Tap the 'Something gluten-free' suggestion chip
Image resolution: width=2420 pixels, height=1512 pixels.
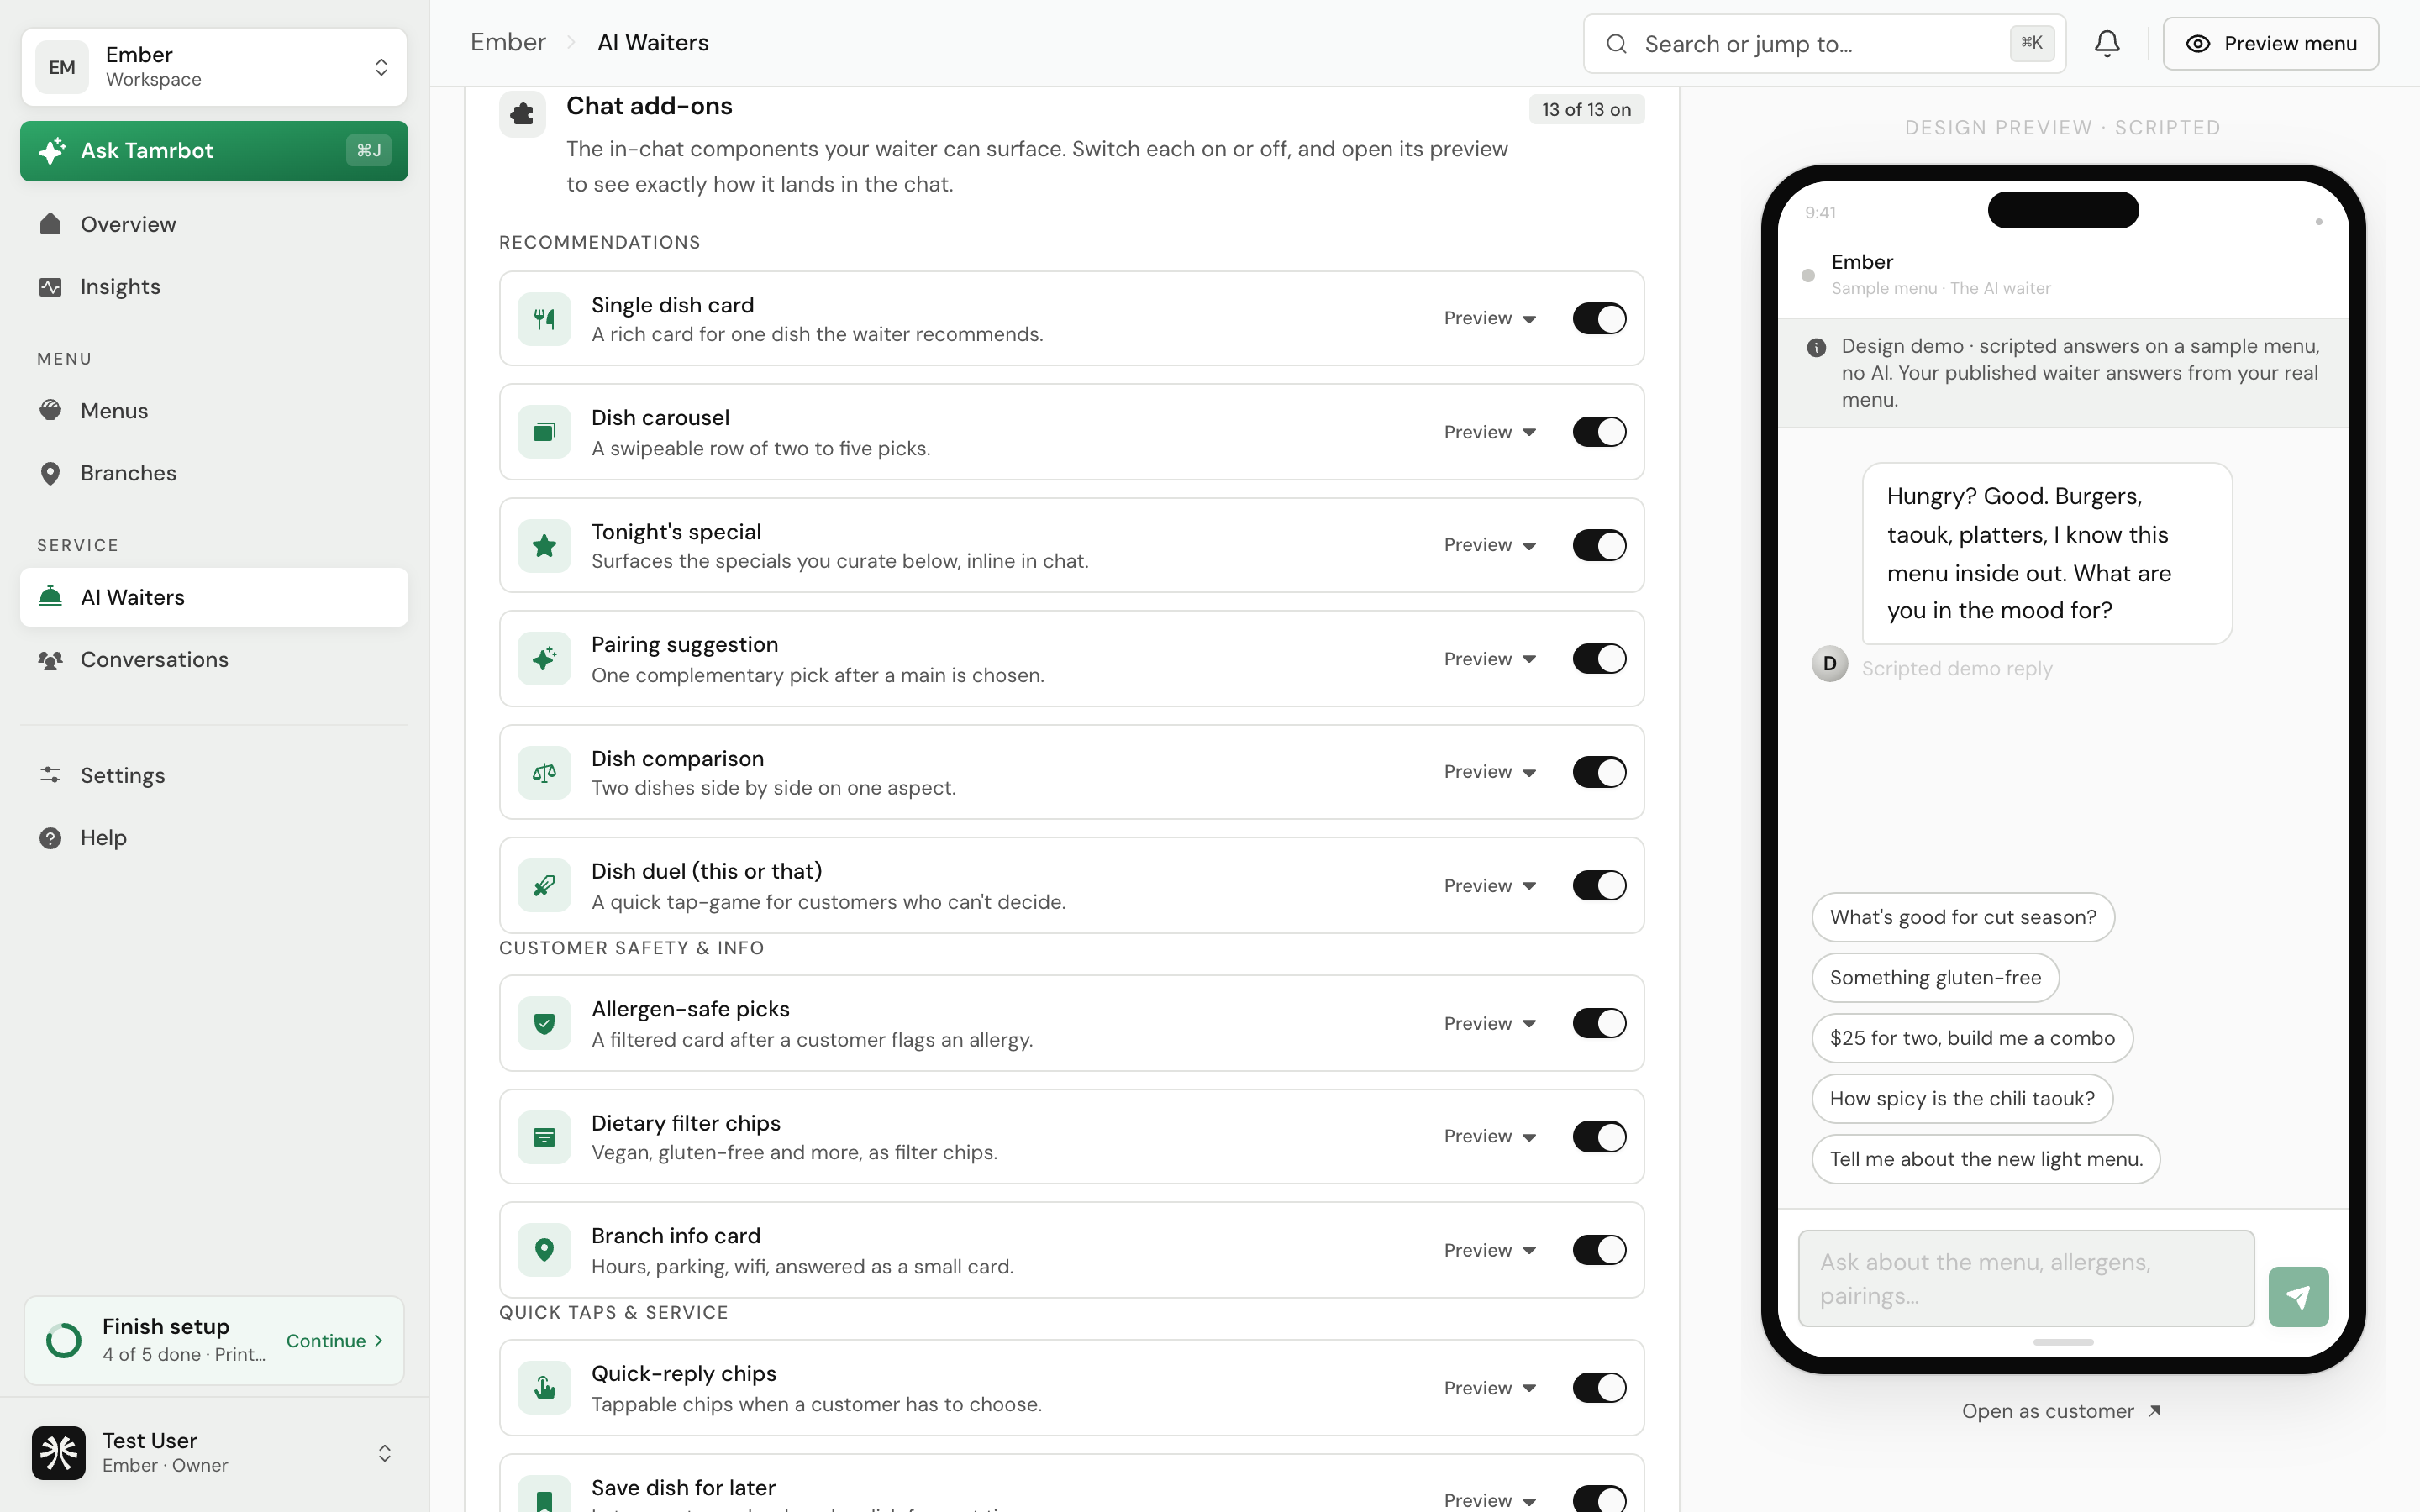(x=1935, y=978)
